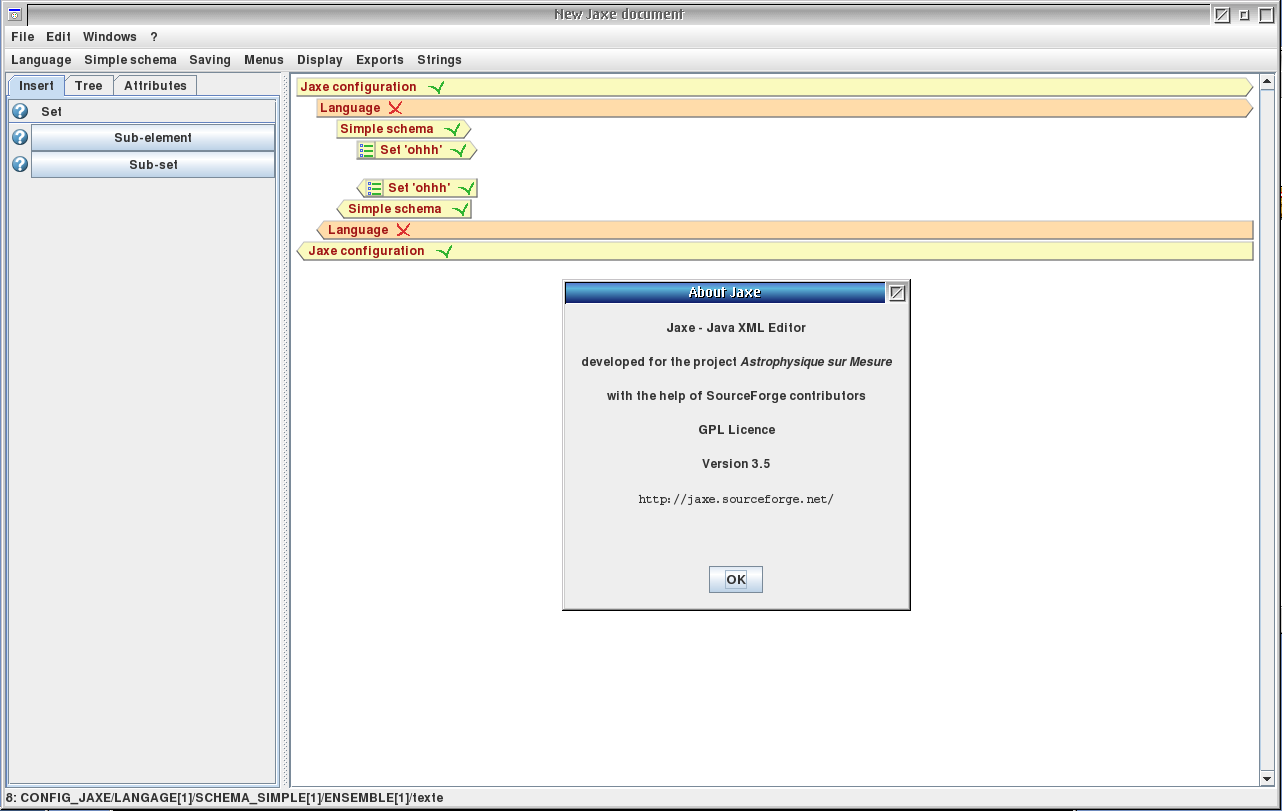1282x811 pixels.
Task: Click the list icon on the Set 'ohhh' end tag
Action: click(x=375, y=188)
